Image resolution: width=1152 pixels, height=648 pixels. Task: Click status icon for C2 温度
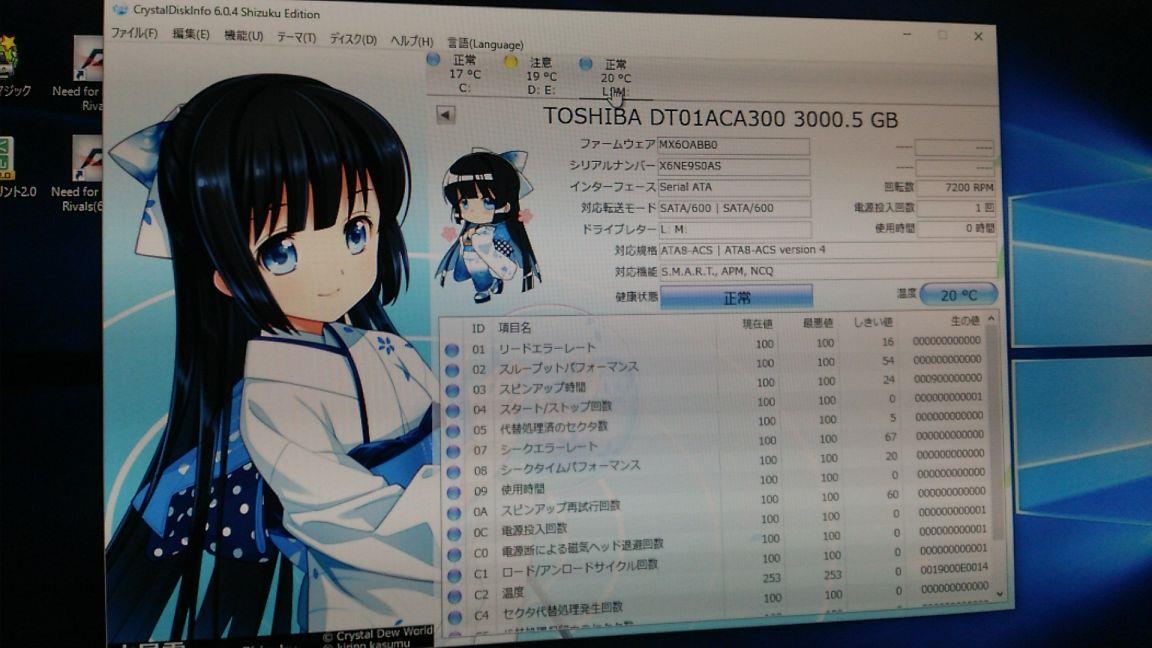pyautogui.click(x=456, y=597)
